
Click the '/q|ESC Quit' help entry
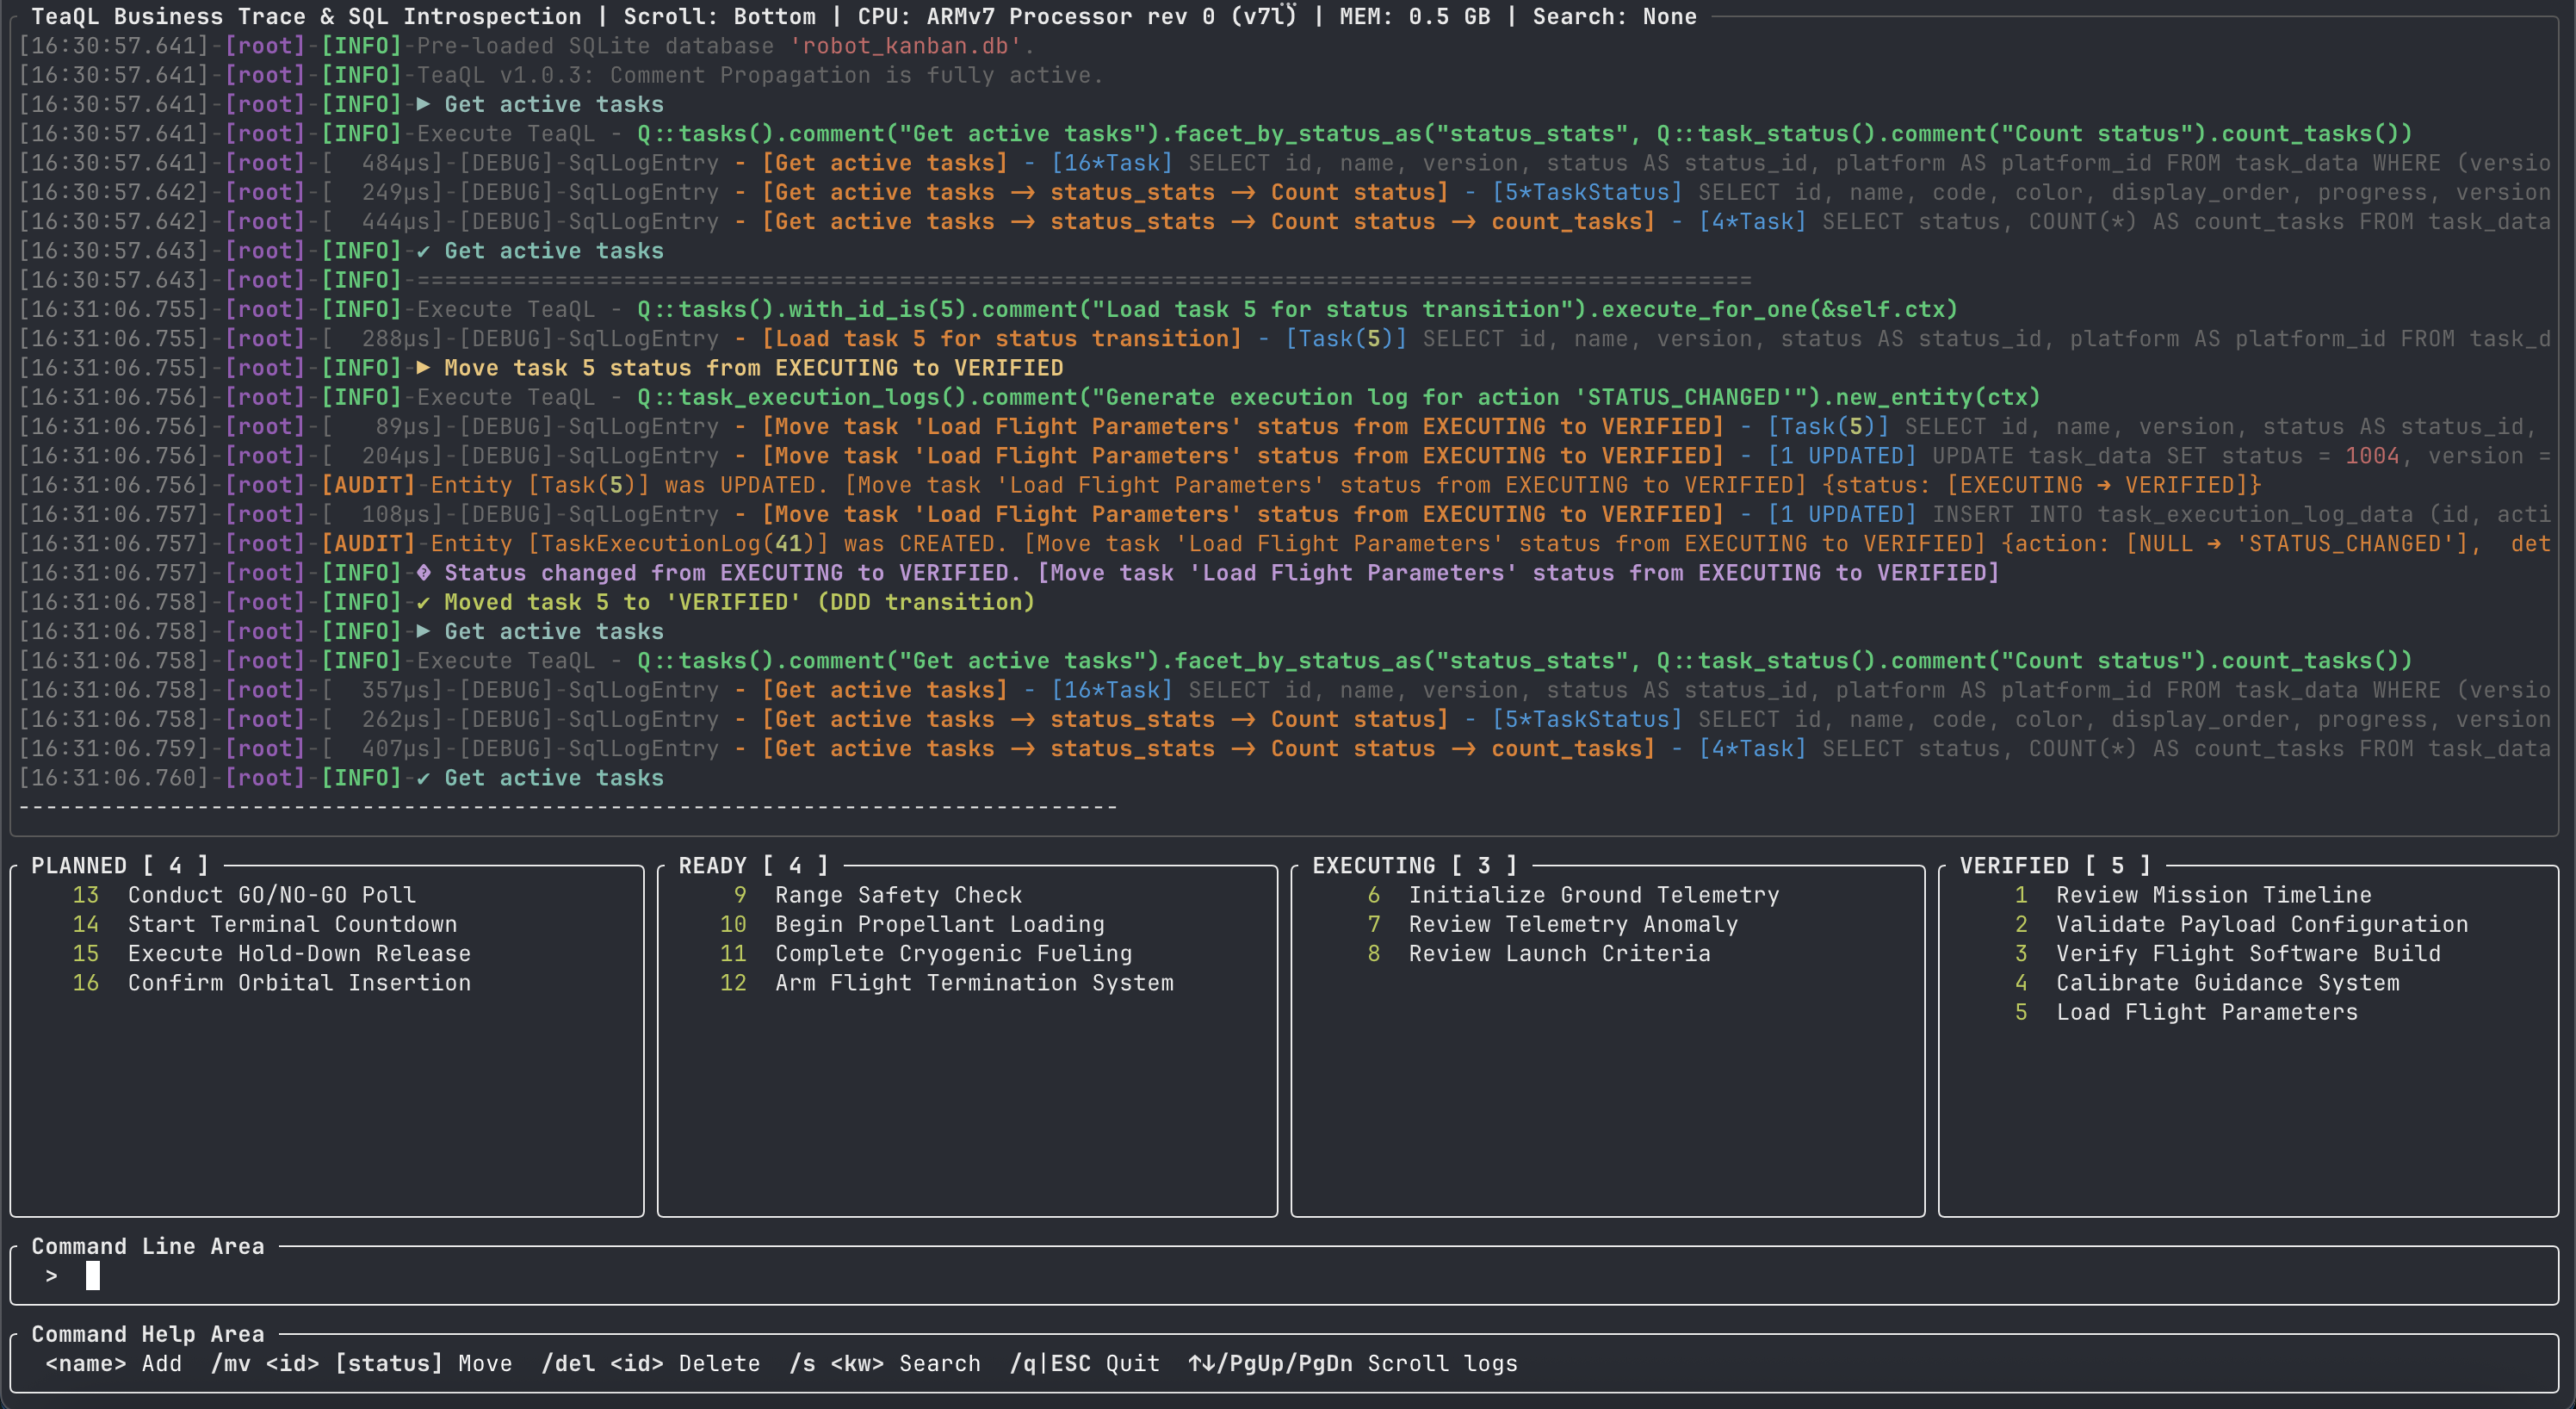tap(1084, 1364)
